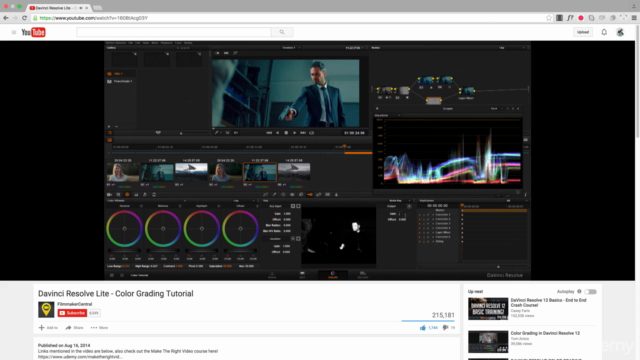
Task: Select the highlighted clip 05 thumbnail
Action: pos(260,172)
